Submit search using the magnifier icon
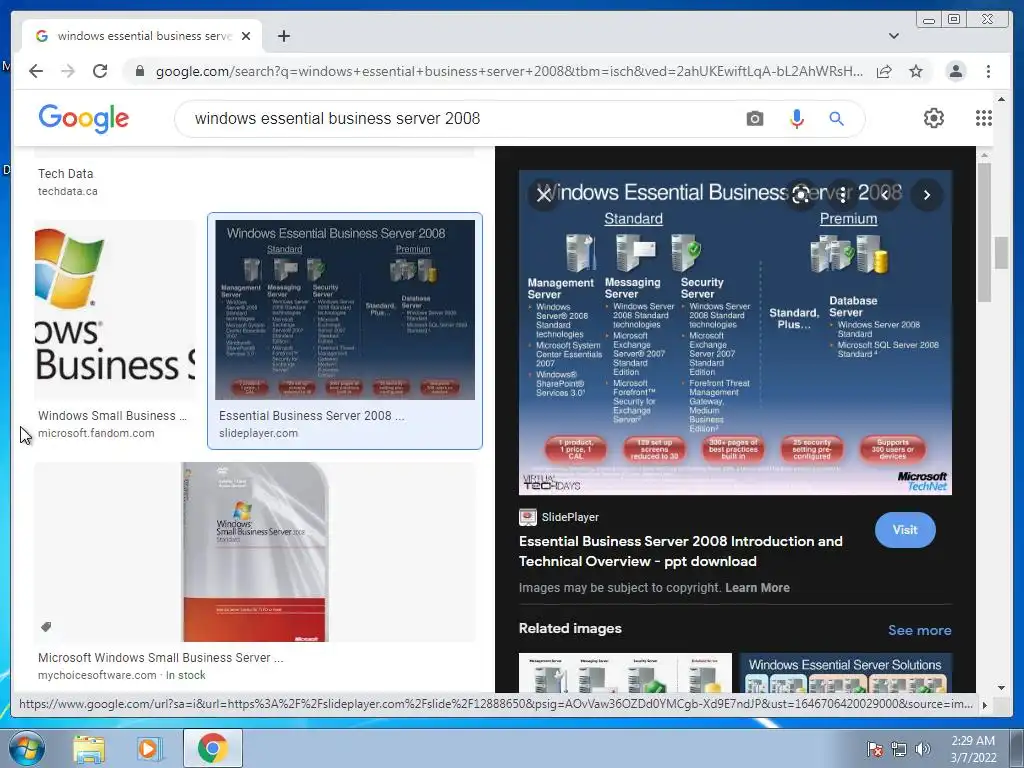1024x768 pixels. point(837,119)
